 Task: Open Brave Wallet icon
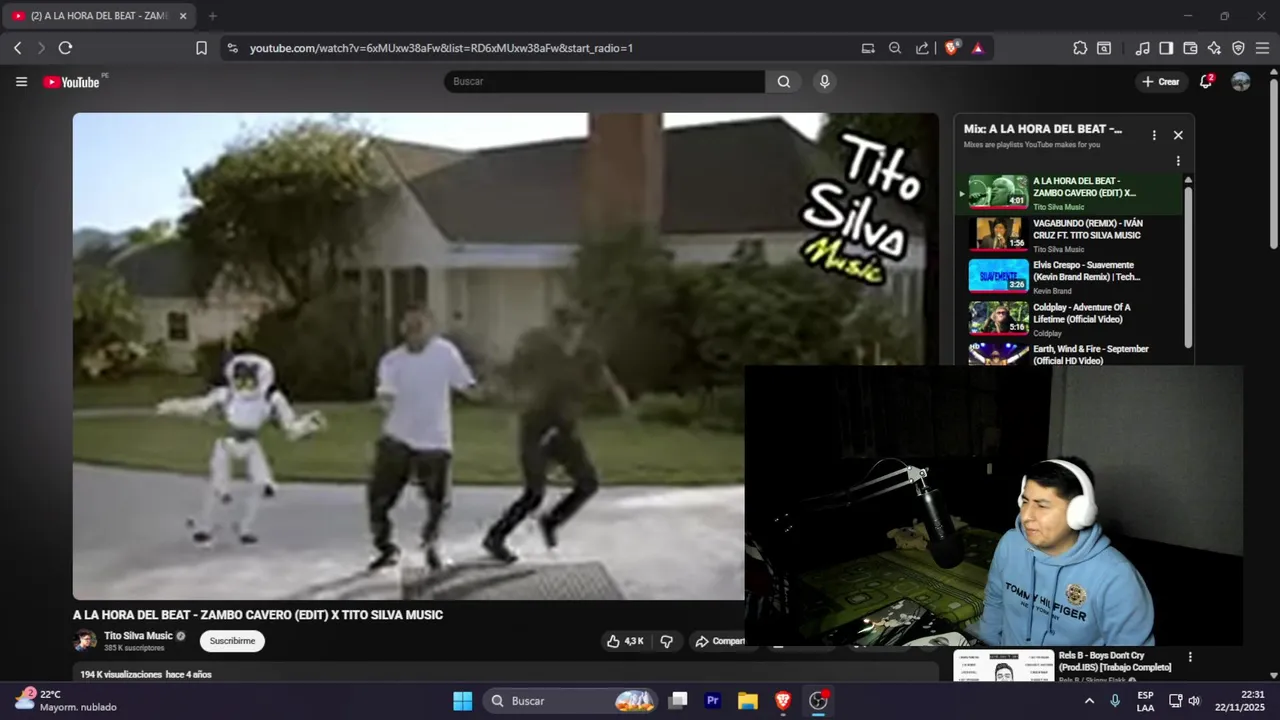click(x=1190, y=48)
